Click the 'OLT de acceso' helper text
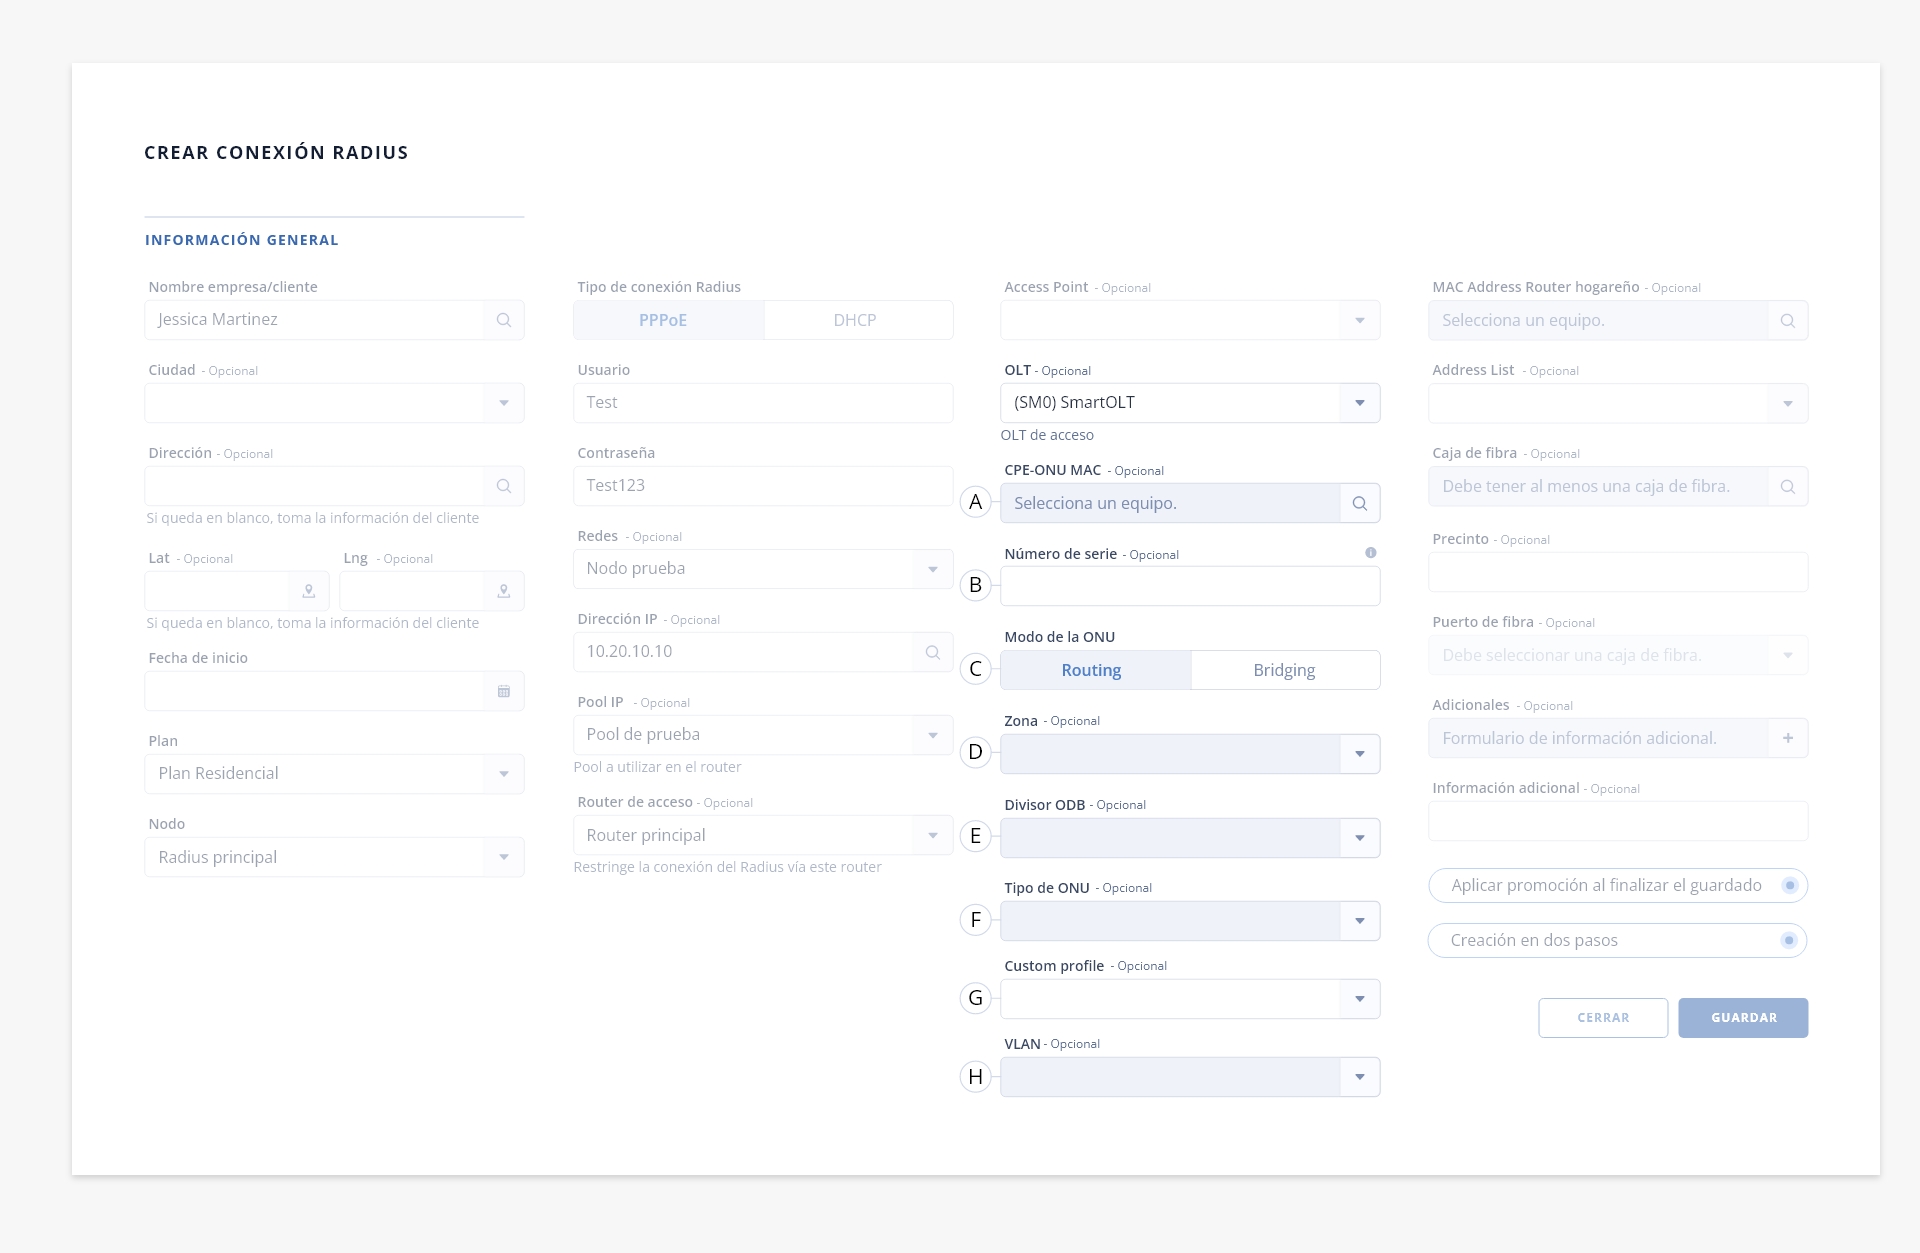The height and width of the screenshot is (1253, 1920). point(1047,435)
